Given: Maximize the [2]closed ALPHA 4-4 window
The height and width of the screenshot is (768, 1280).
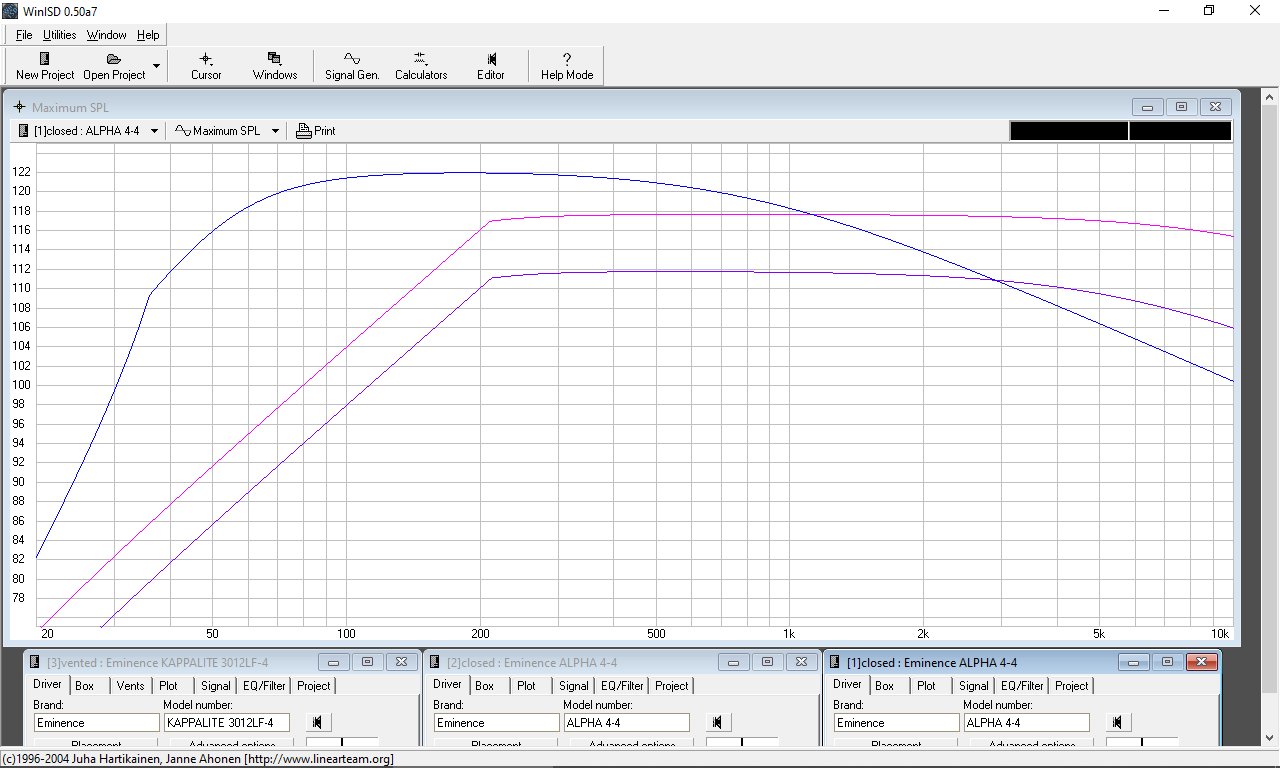Looking at the screenshot, I should (x=767, y=662).
